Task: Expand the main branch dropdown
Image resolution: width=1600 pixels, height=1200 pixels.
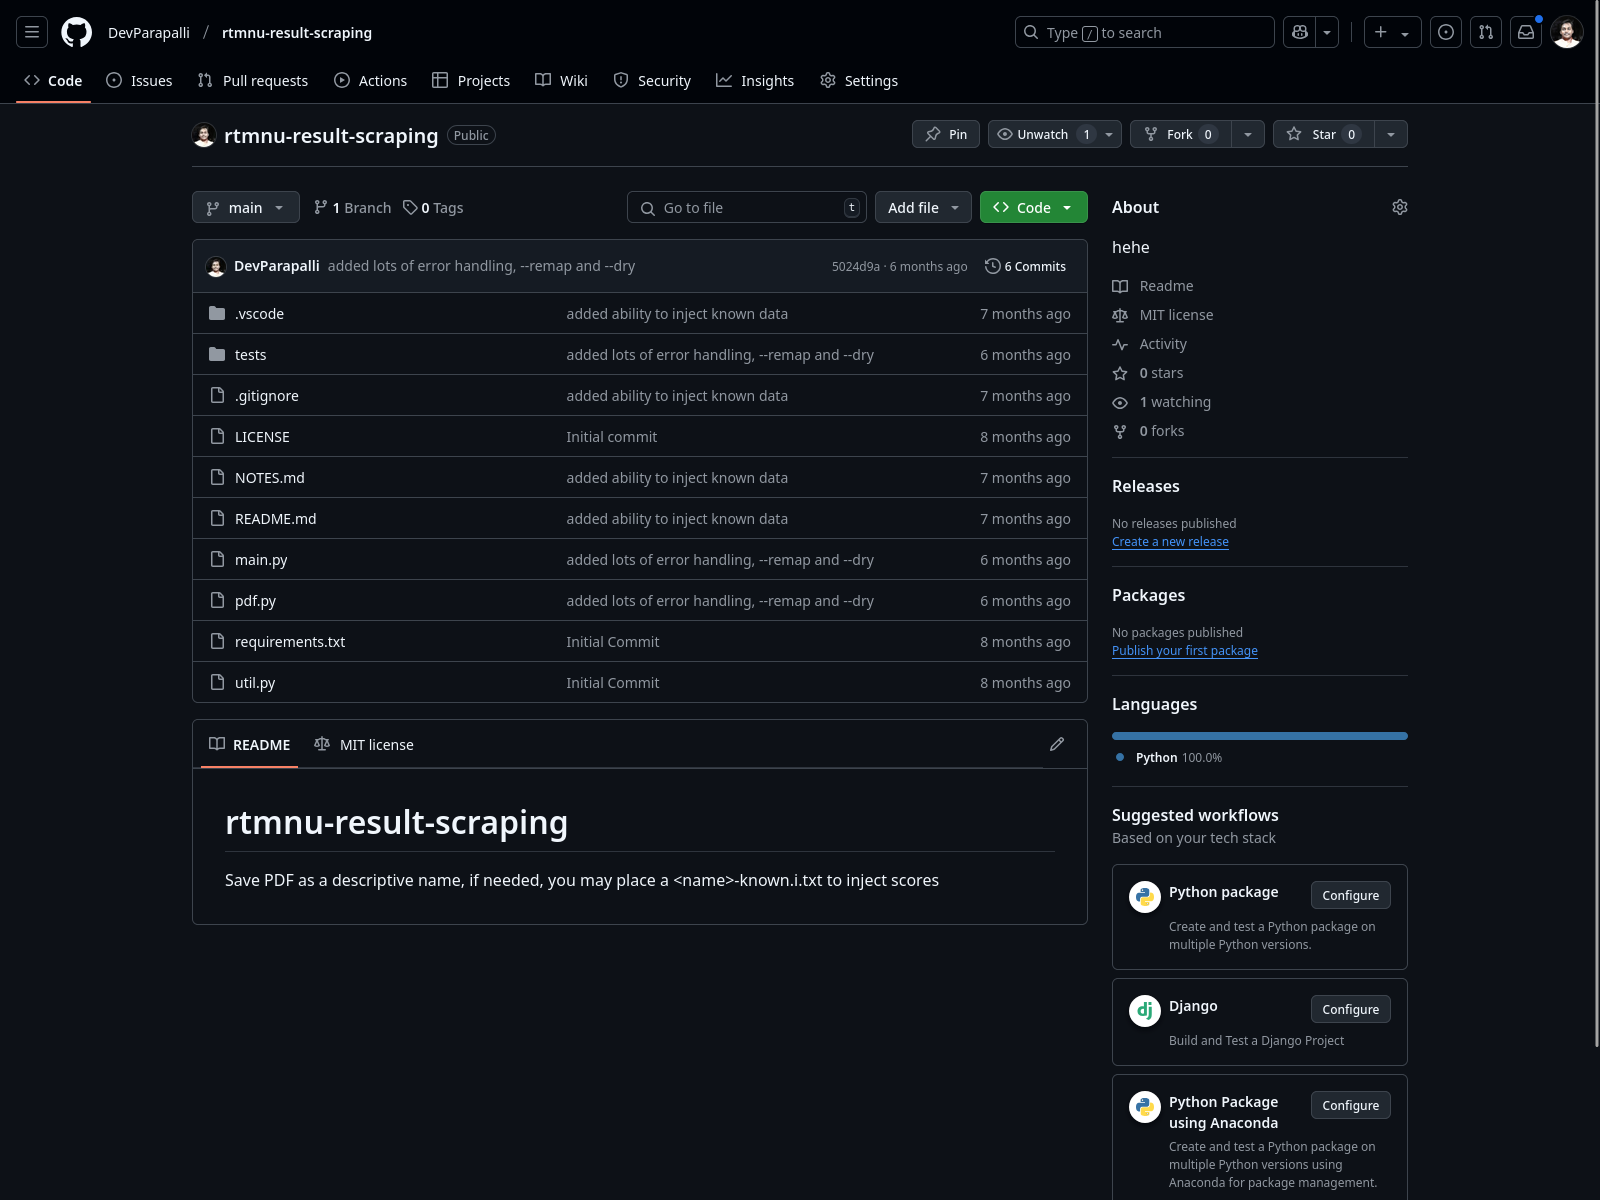Action: coord(245,207)
